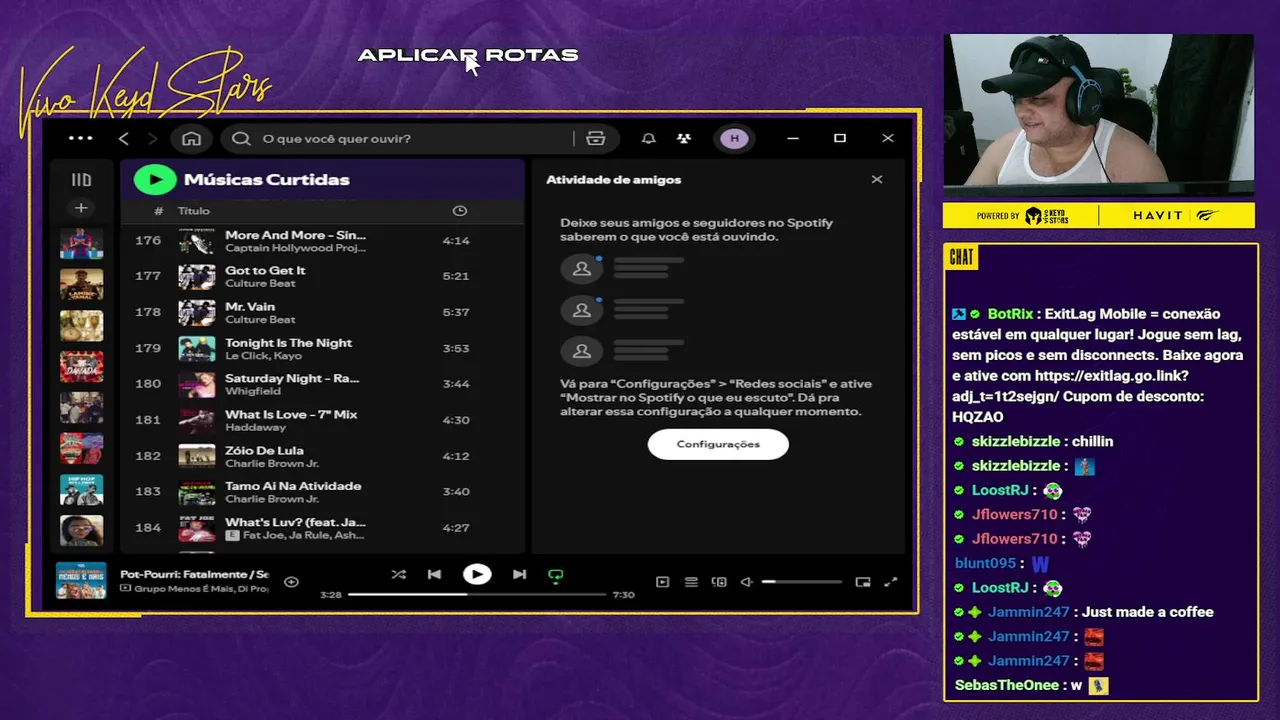
Task: Create playlist with plus icon
Action: point(81,208)
